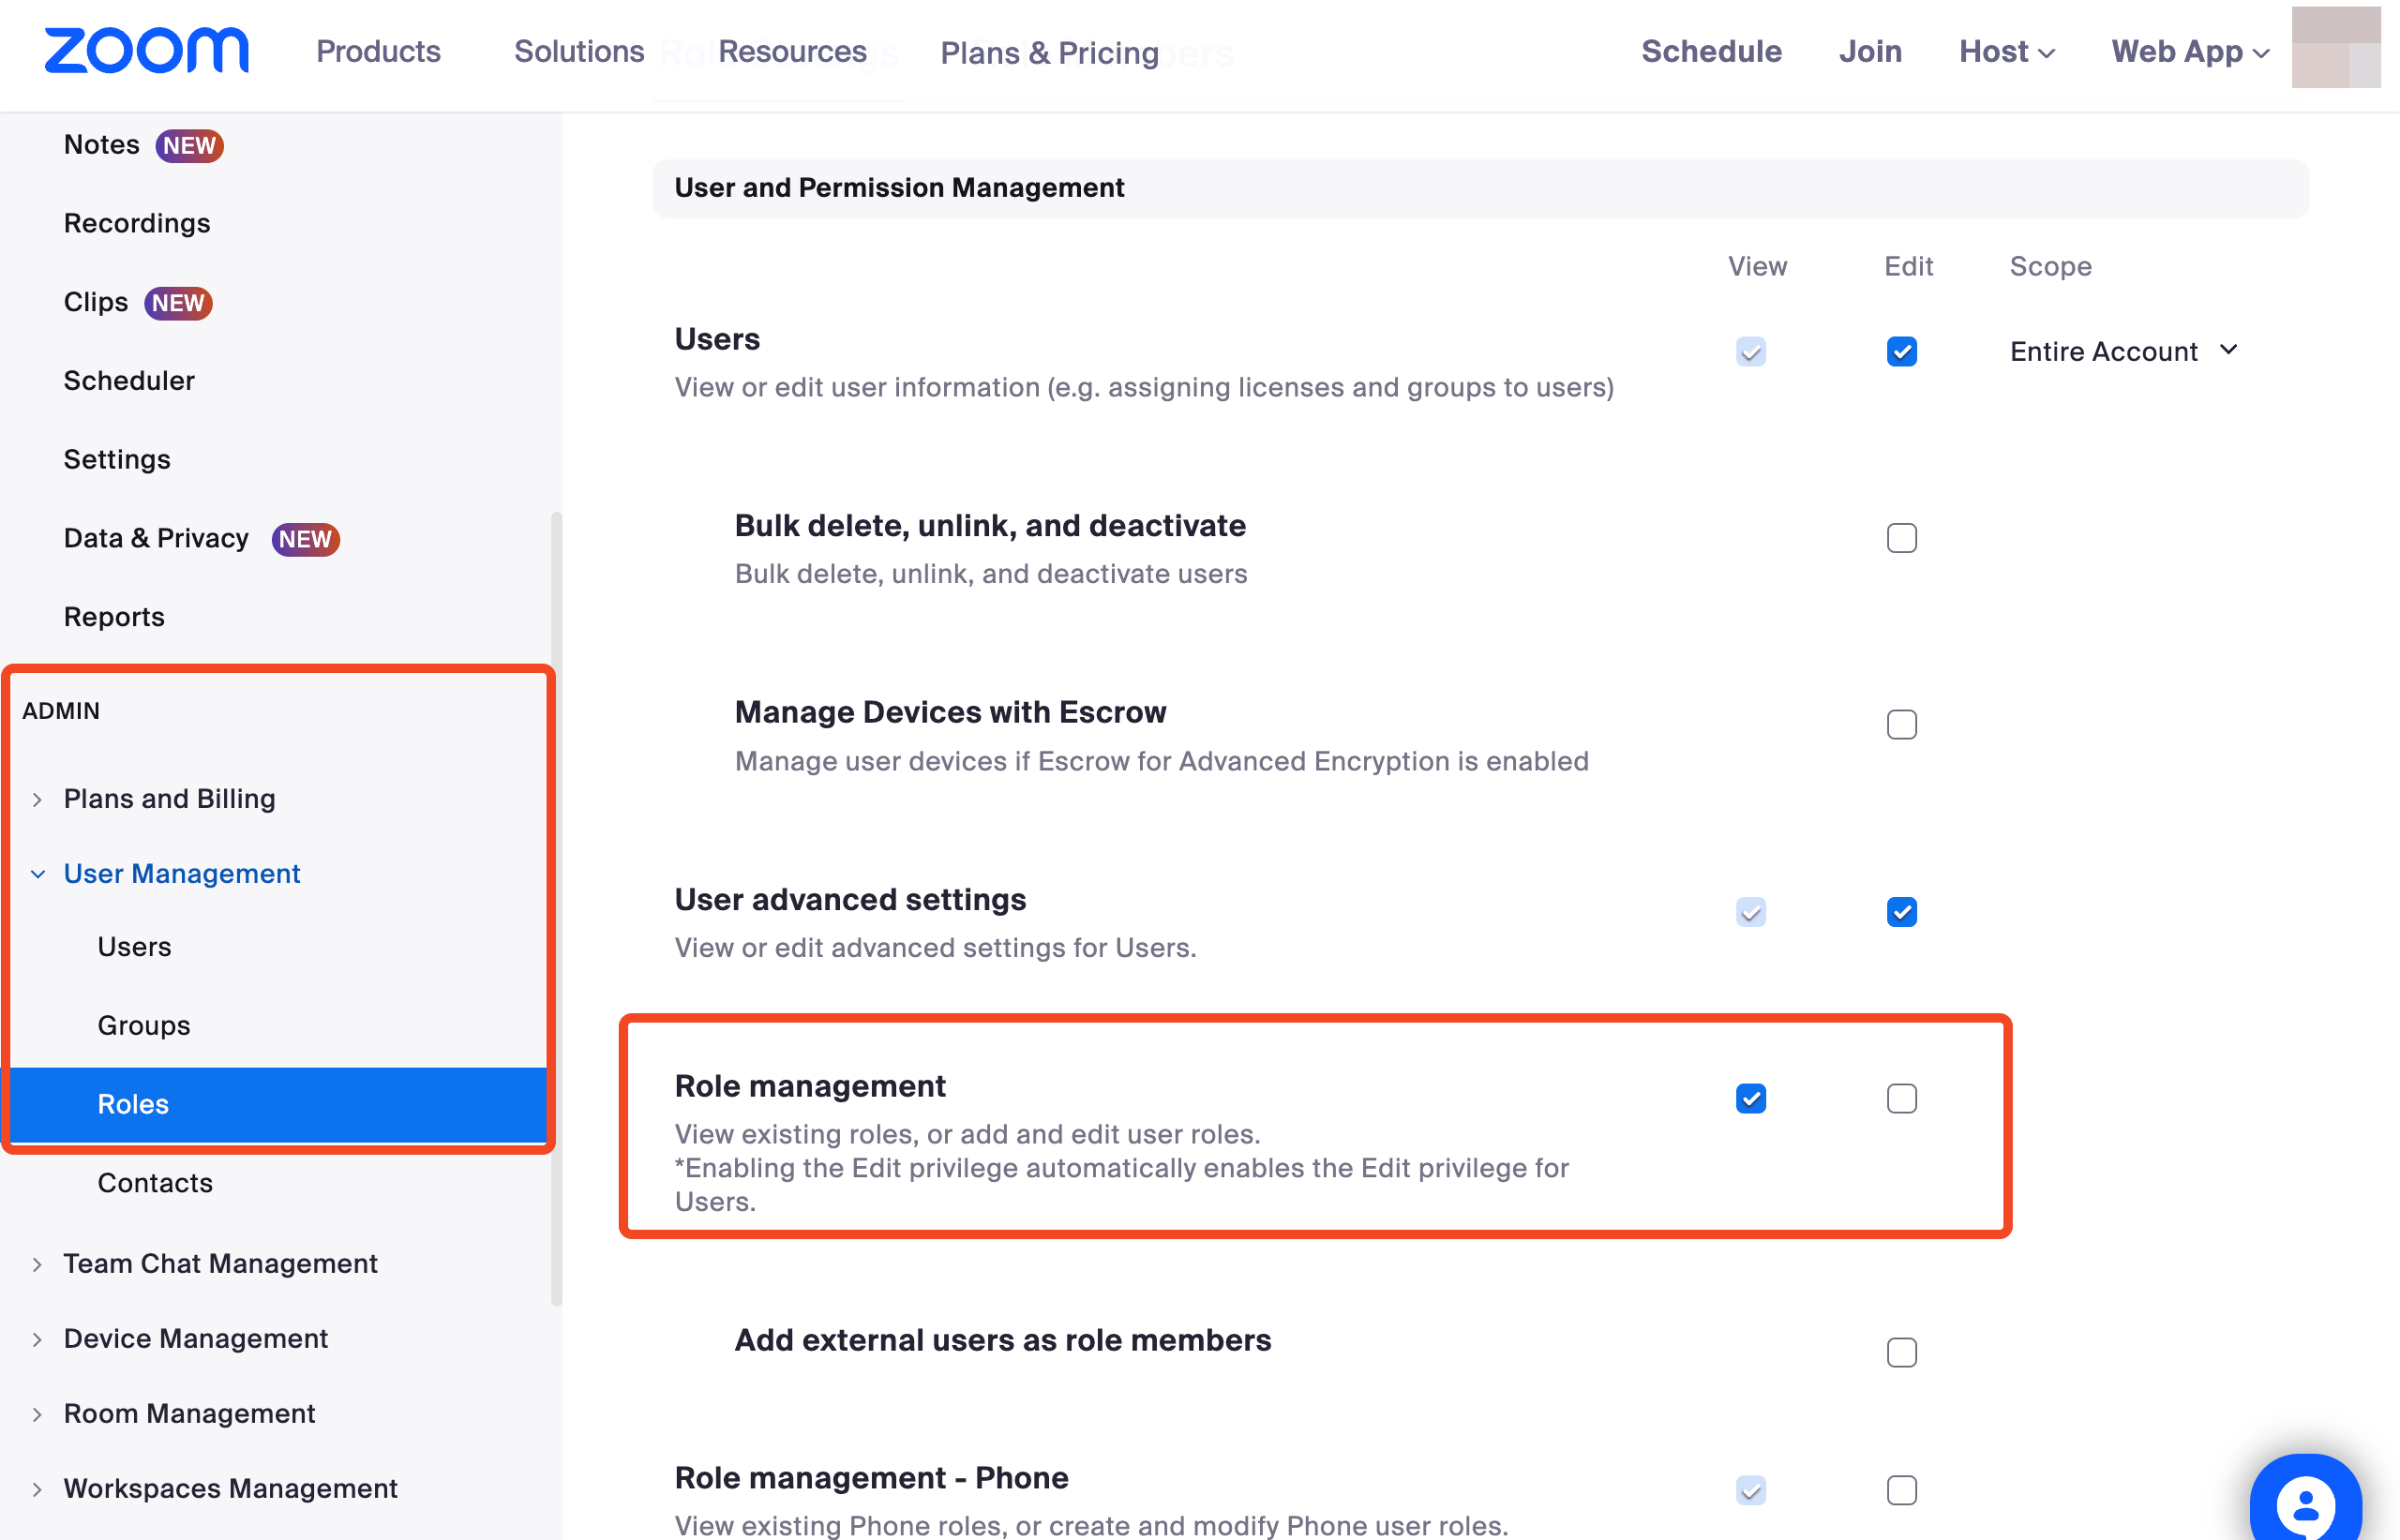Open the user profile avatar
The image size is (2400, 1540).
[x=2335, y=47]
